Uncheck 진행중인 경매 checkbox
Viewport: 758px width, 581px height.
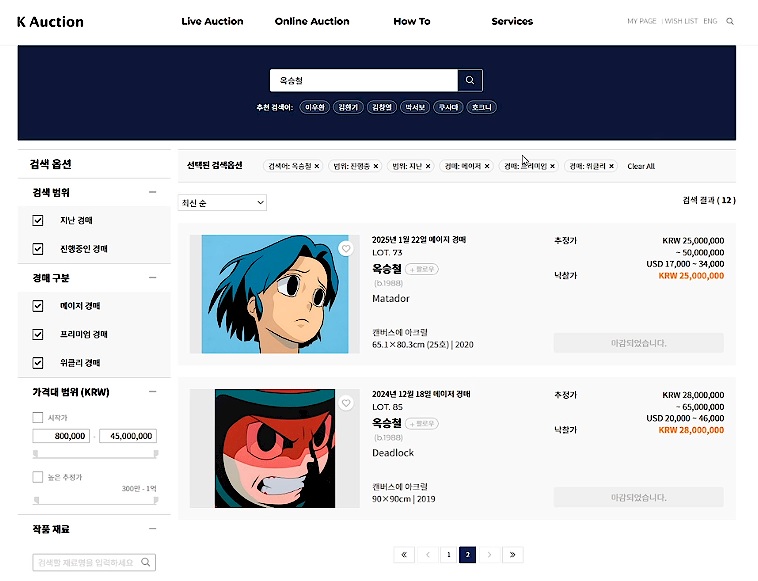(38, 249)
